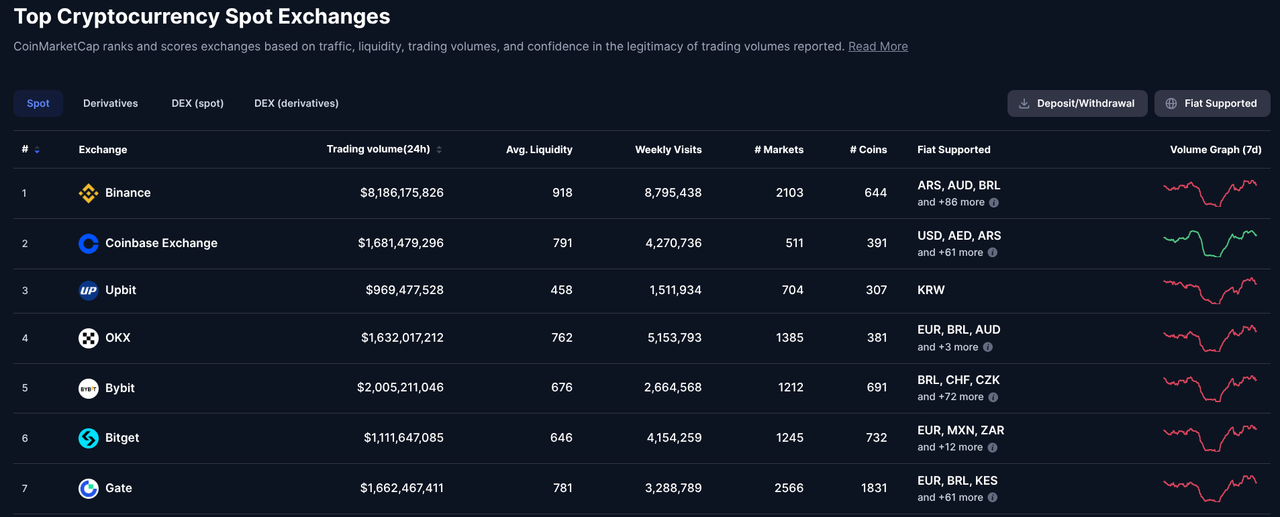Click the Binance logo icon
This screenshot has width=1280, height=517.
click(x=88, y=193)
